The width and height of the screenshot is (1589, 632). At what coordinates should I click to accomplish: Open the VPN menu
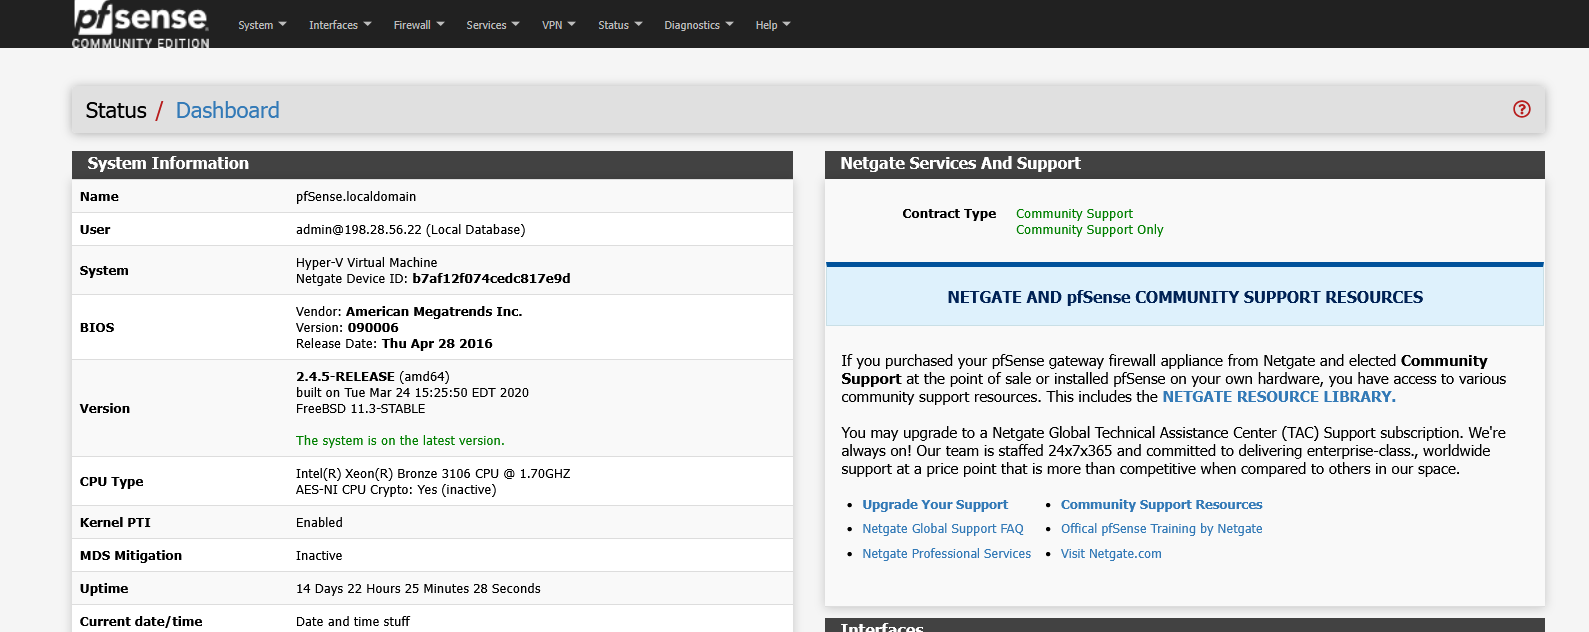[x=558, y=25]
